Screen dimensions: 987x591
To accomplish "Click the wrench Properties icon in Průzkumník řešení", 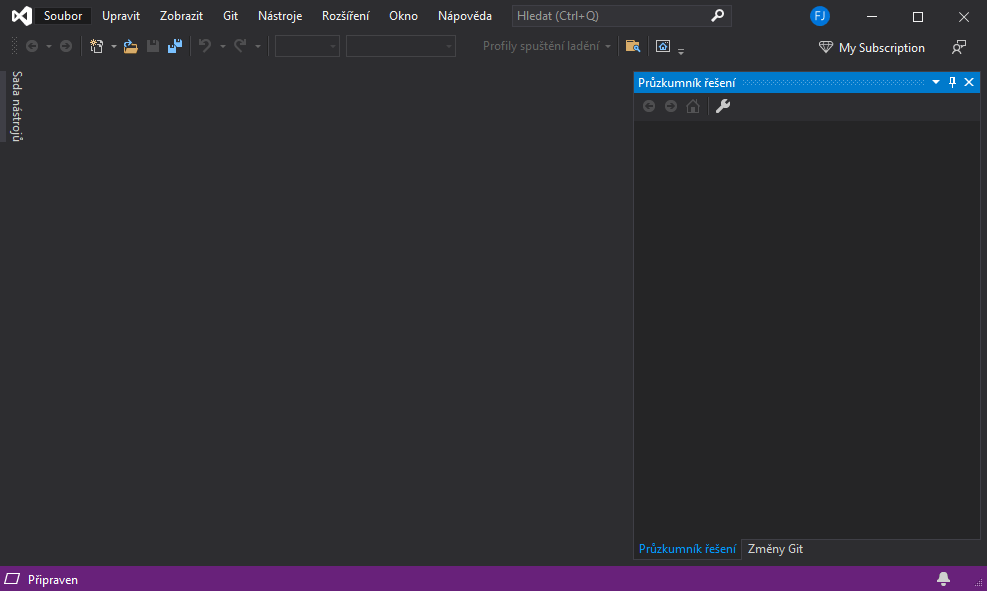I will point(723,106).
